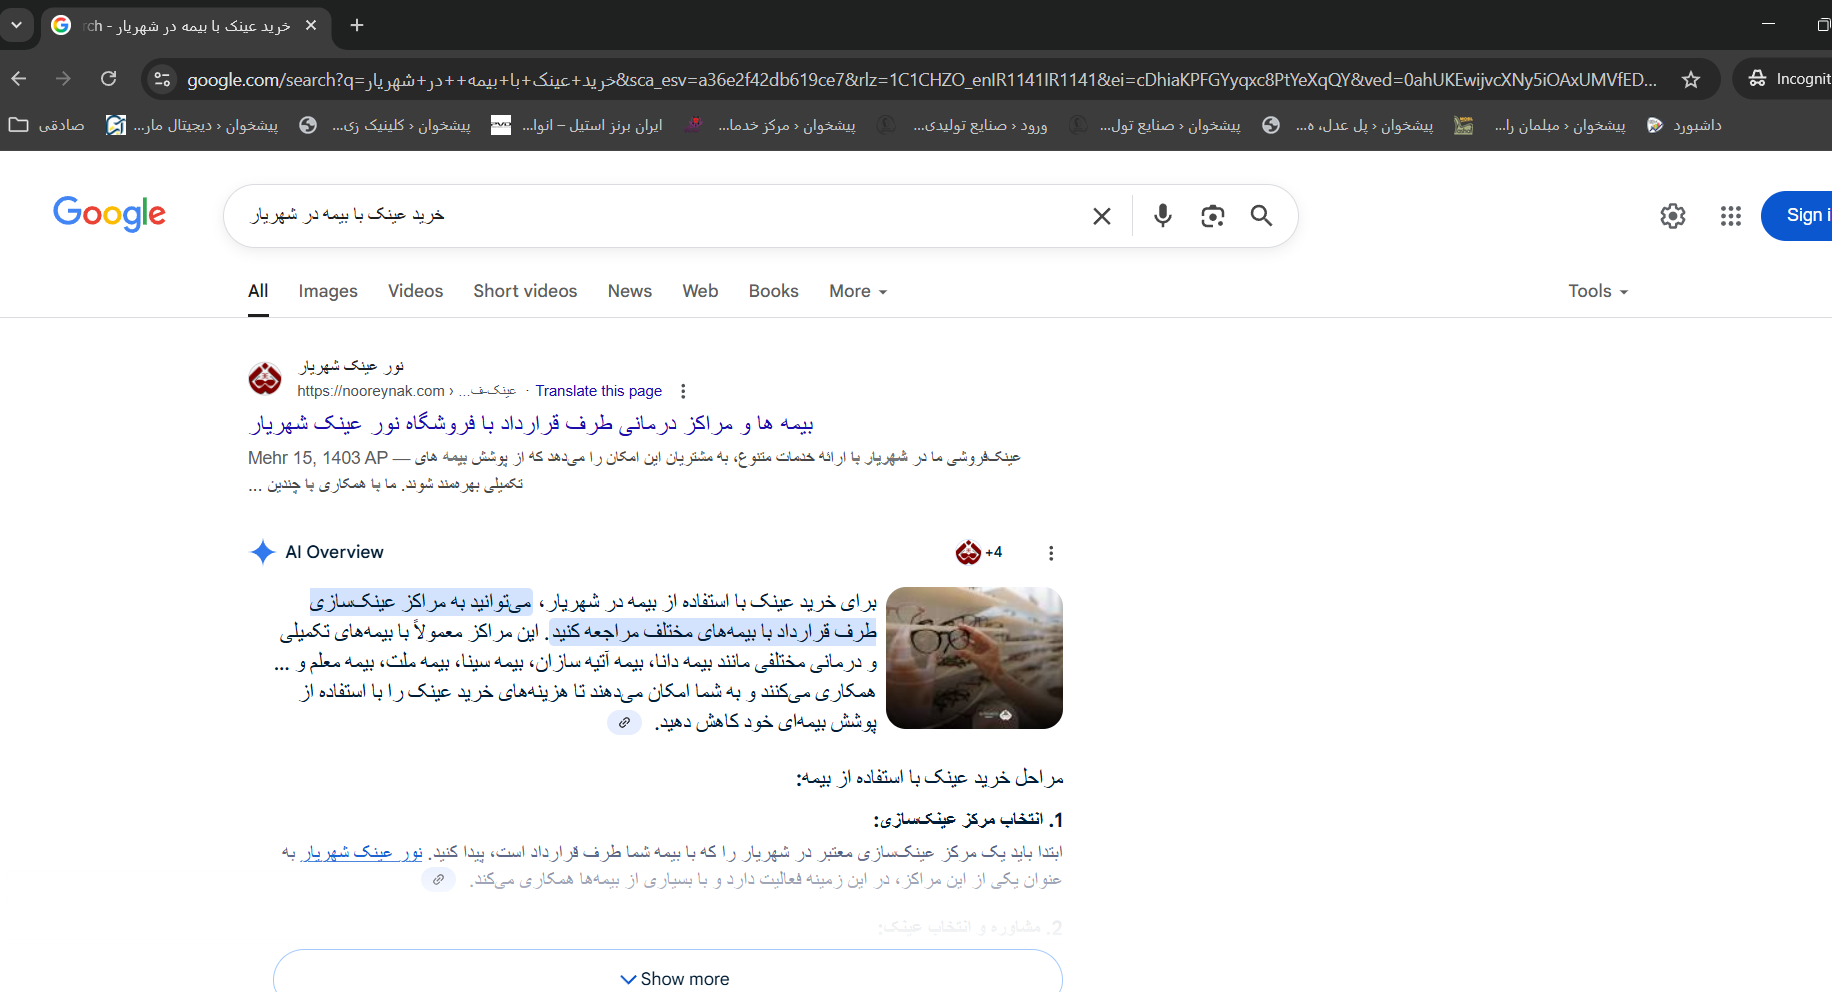Click the AI Overview heading
Viewport: 1832px width, 992px height.
point(334,552)
